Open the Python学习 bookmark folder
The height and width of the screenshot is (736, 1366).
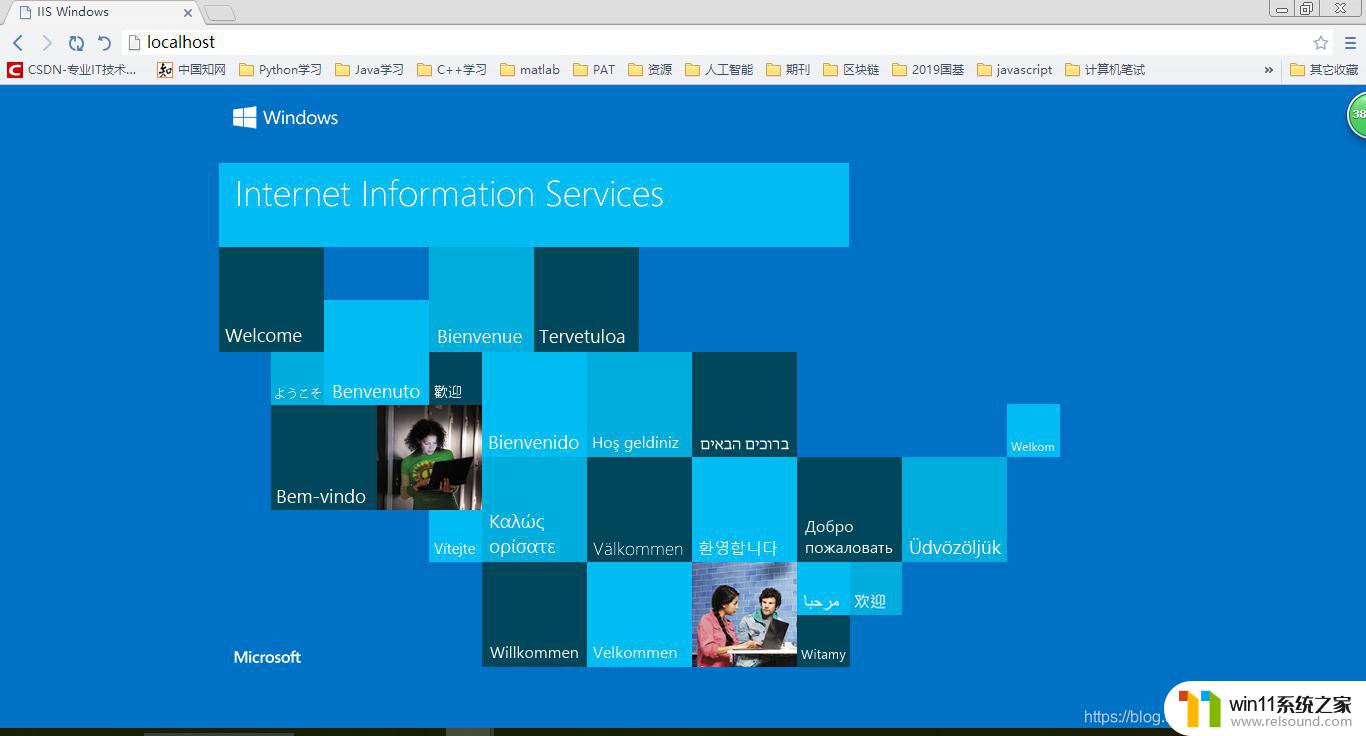pyautogui.click(x=280, y=70)
